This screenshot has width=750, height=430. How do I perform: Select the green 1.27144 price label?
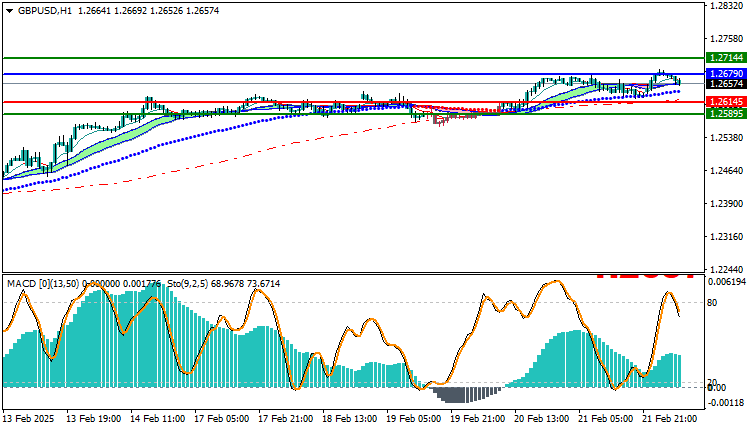coord(726,57)
